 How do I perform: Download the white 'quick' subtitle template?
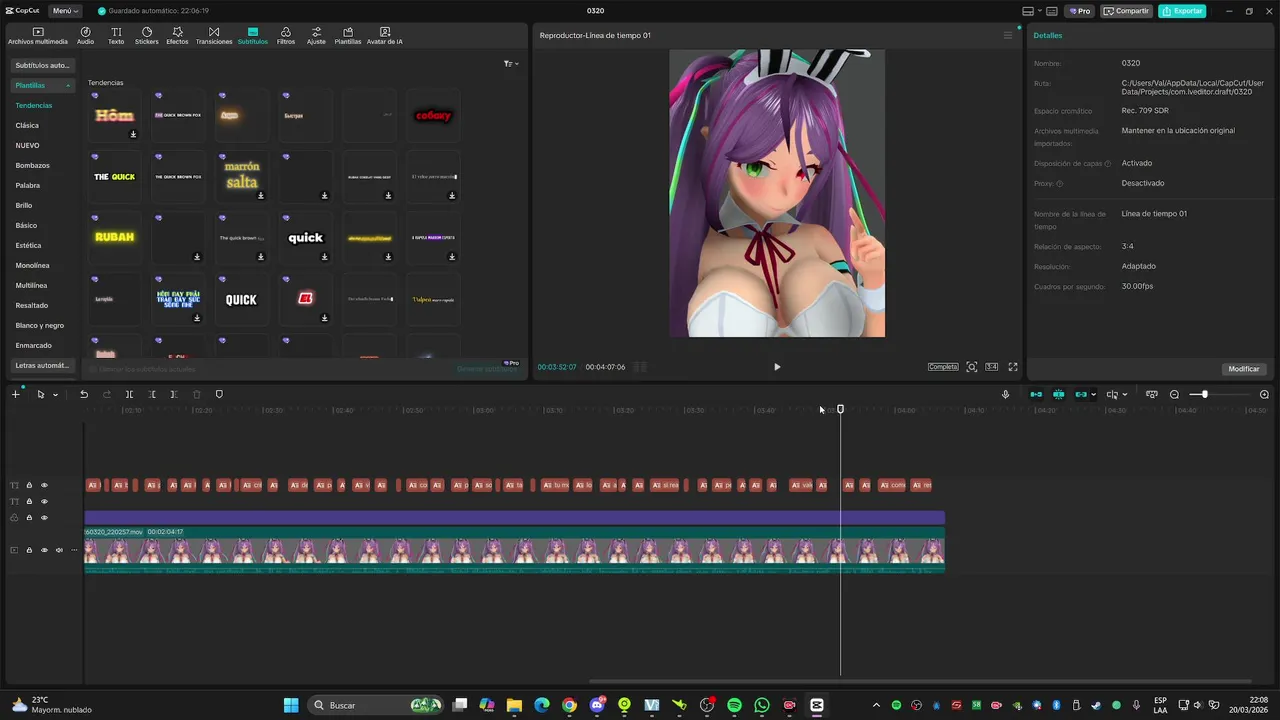[x=324, y=257]
